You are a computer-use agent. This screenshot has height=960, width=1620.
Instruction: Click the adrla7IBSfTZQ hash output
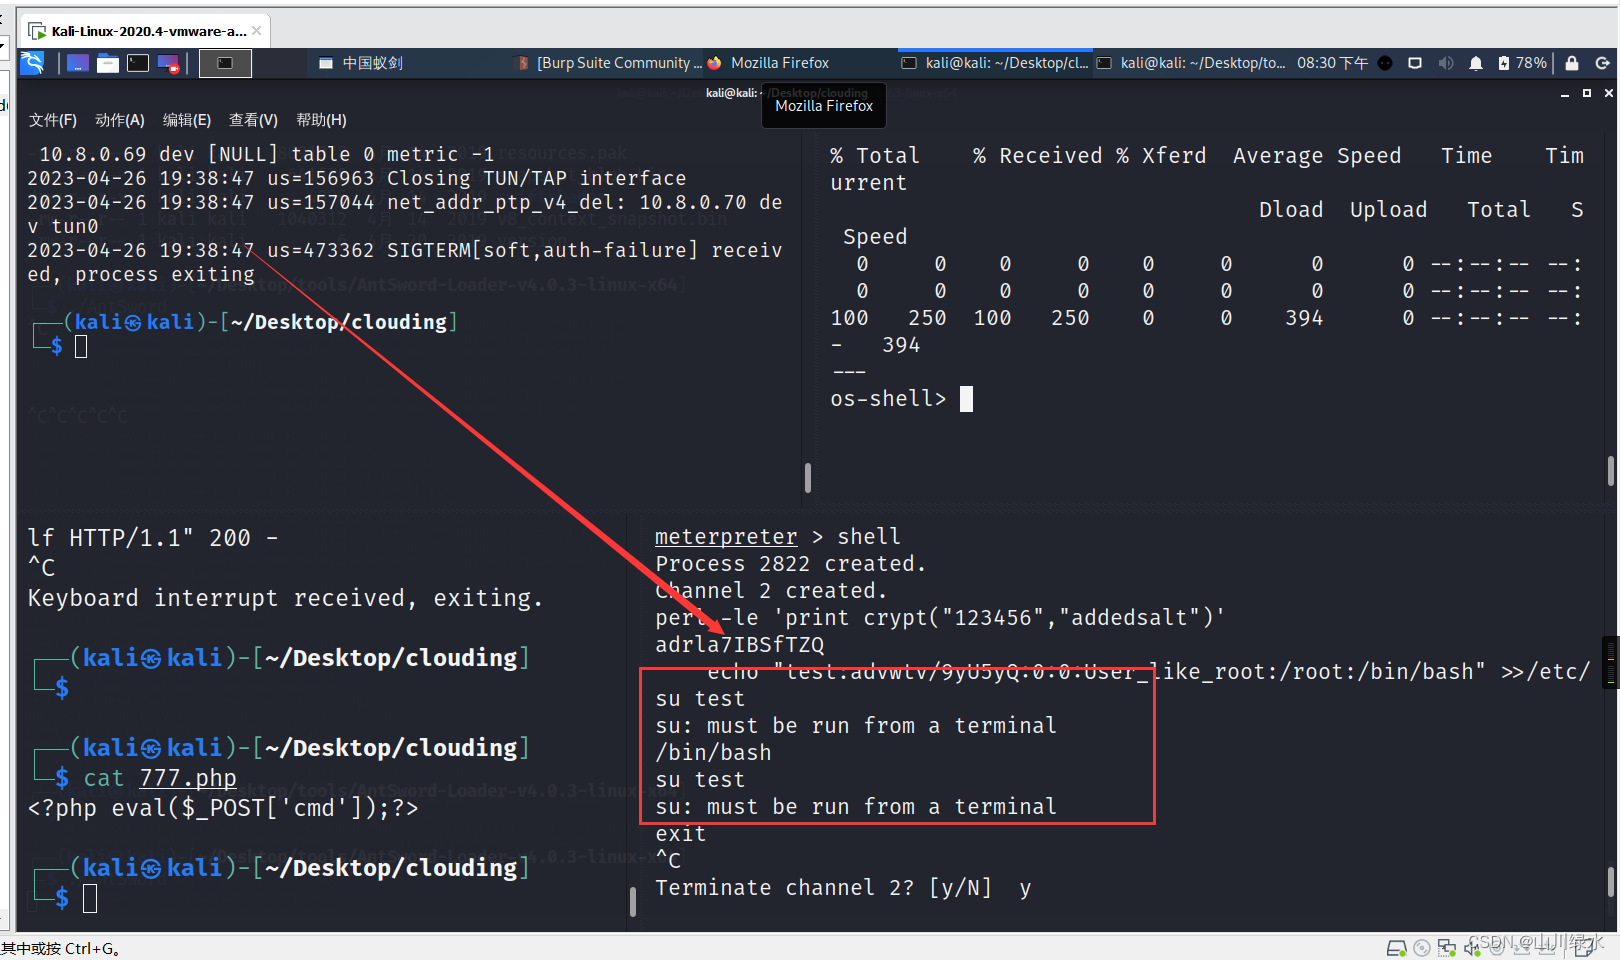pyautogui.click(x=739, y=645)
